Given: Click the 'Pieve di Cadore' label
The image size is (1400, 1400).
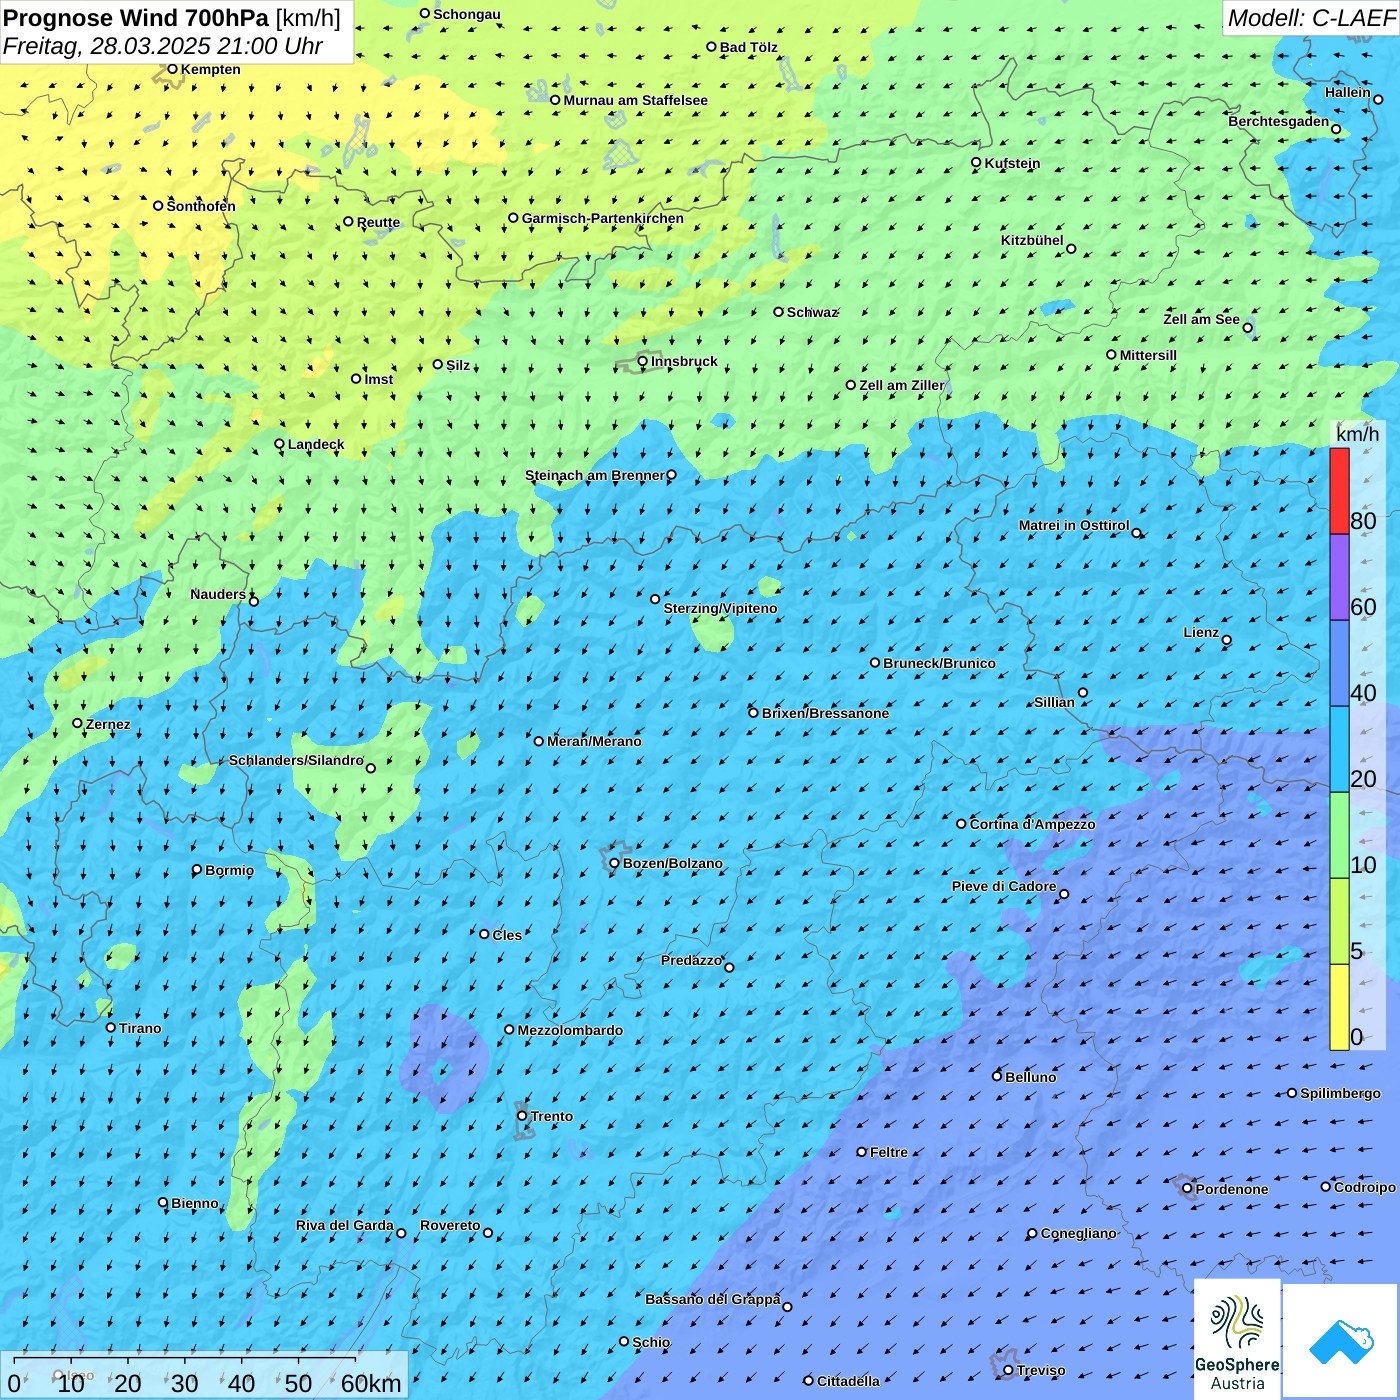Looking at the screenshot, I should 1004,886.
